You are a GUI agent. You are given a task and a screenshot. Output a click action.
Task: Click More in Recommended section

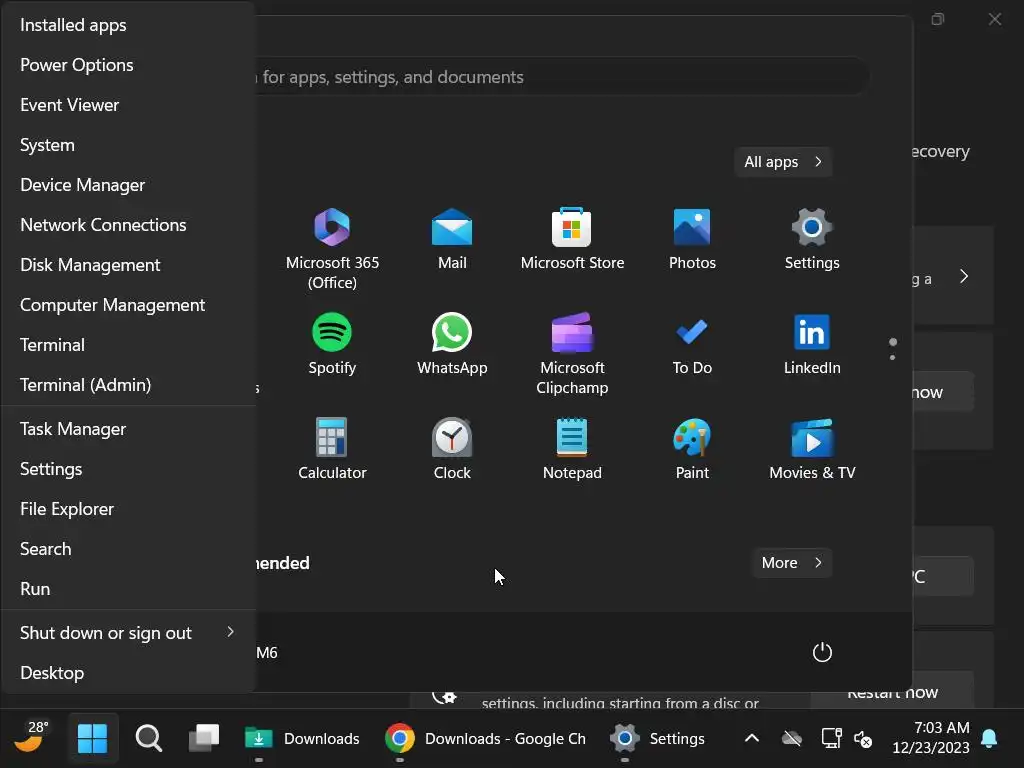(x=792, y=562)
